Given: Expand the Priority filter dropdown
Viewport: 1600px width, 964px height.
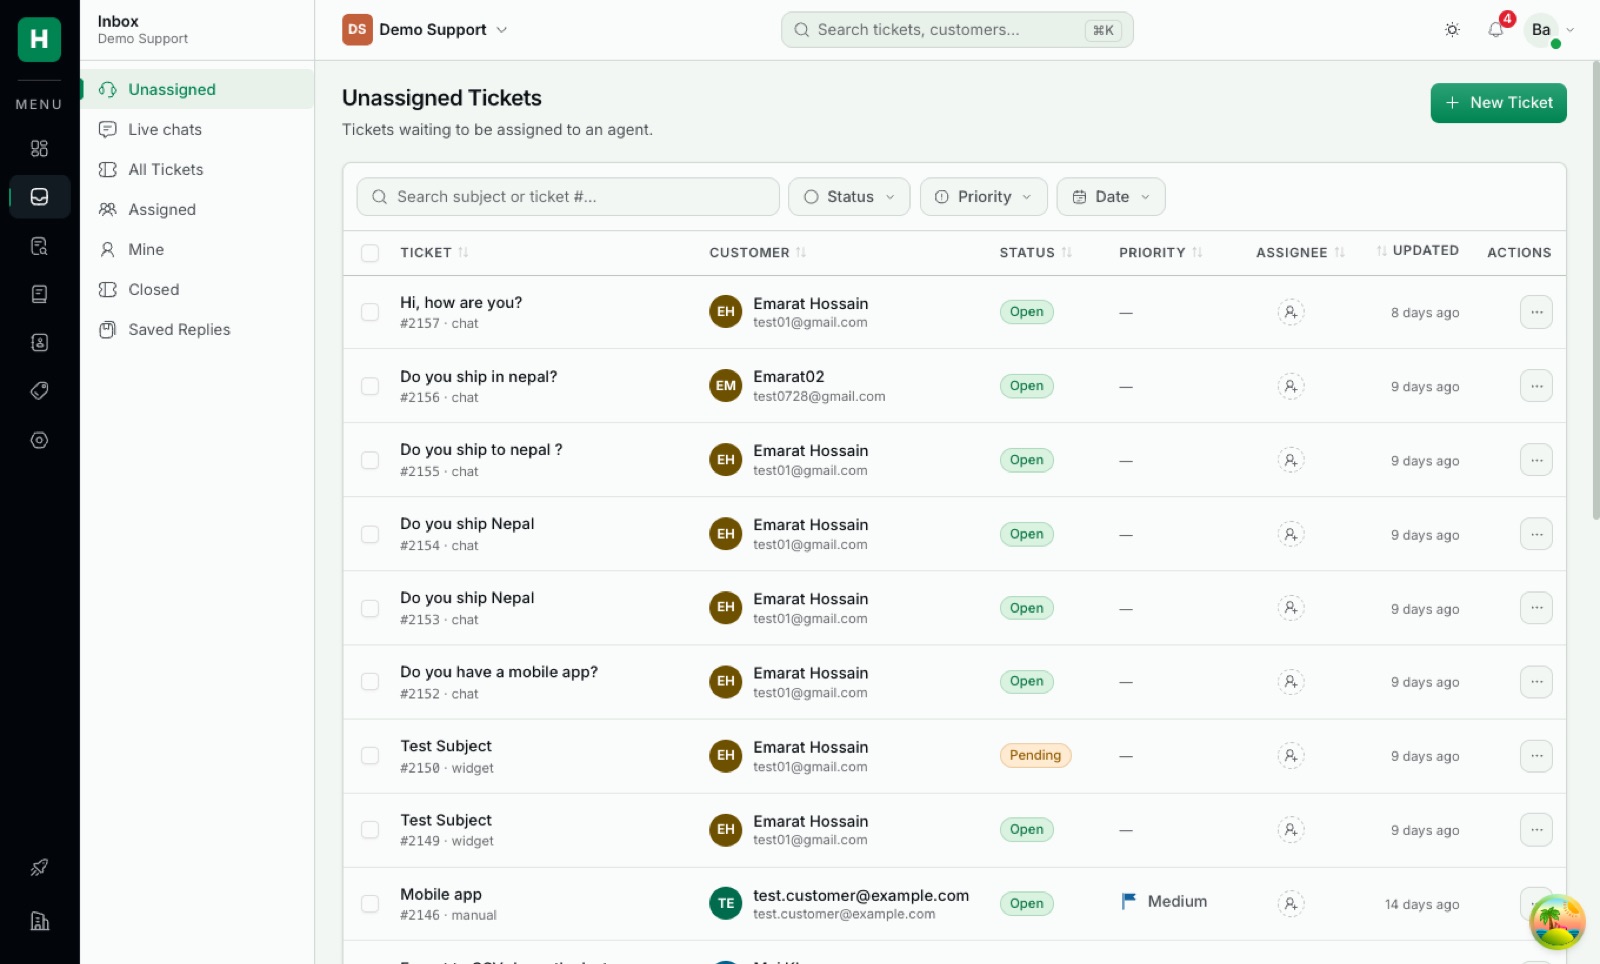Looking at the screenshot, I should 983,197.
